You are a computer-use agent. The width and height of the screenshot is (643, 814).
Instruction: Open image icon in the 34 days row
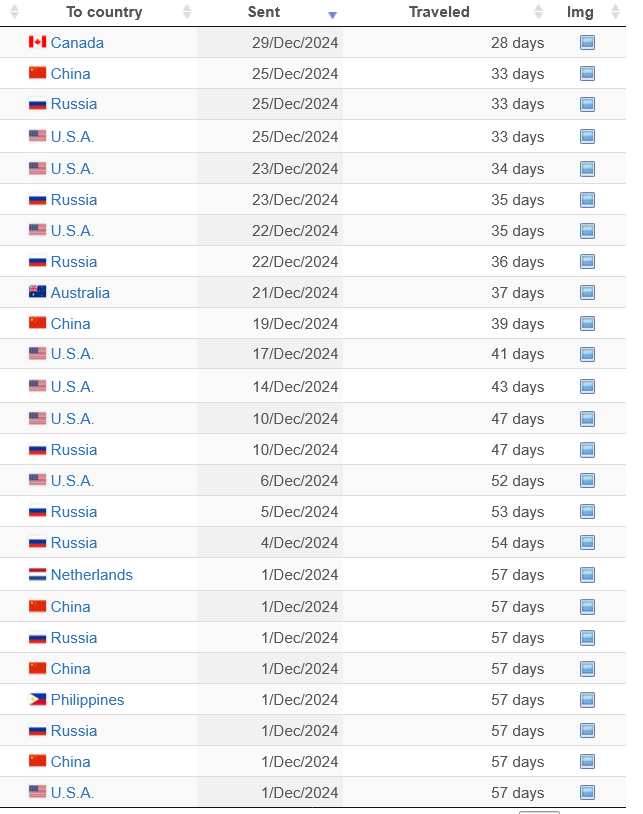point(587,169)
